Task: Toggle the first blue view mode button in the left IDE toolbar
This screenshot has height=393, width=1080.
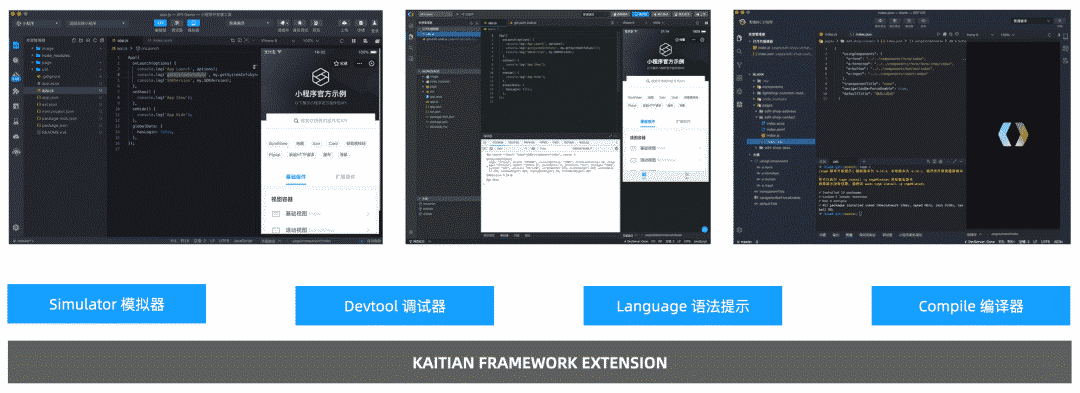Action: point(160,23)
